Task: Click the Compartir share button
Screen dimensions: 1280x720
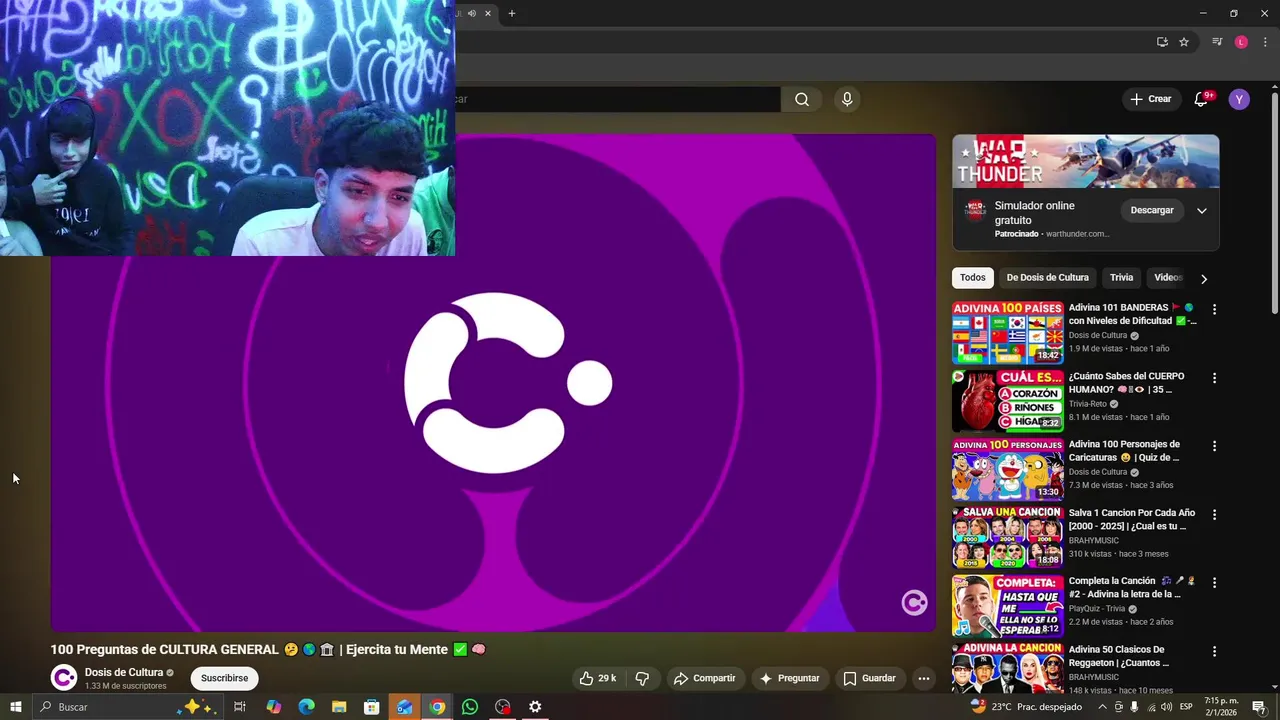Action: click(x=704, y=678)
